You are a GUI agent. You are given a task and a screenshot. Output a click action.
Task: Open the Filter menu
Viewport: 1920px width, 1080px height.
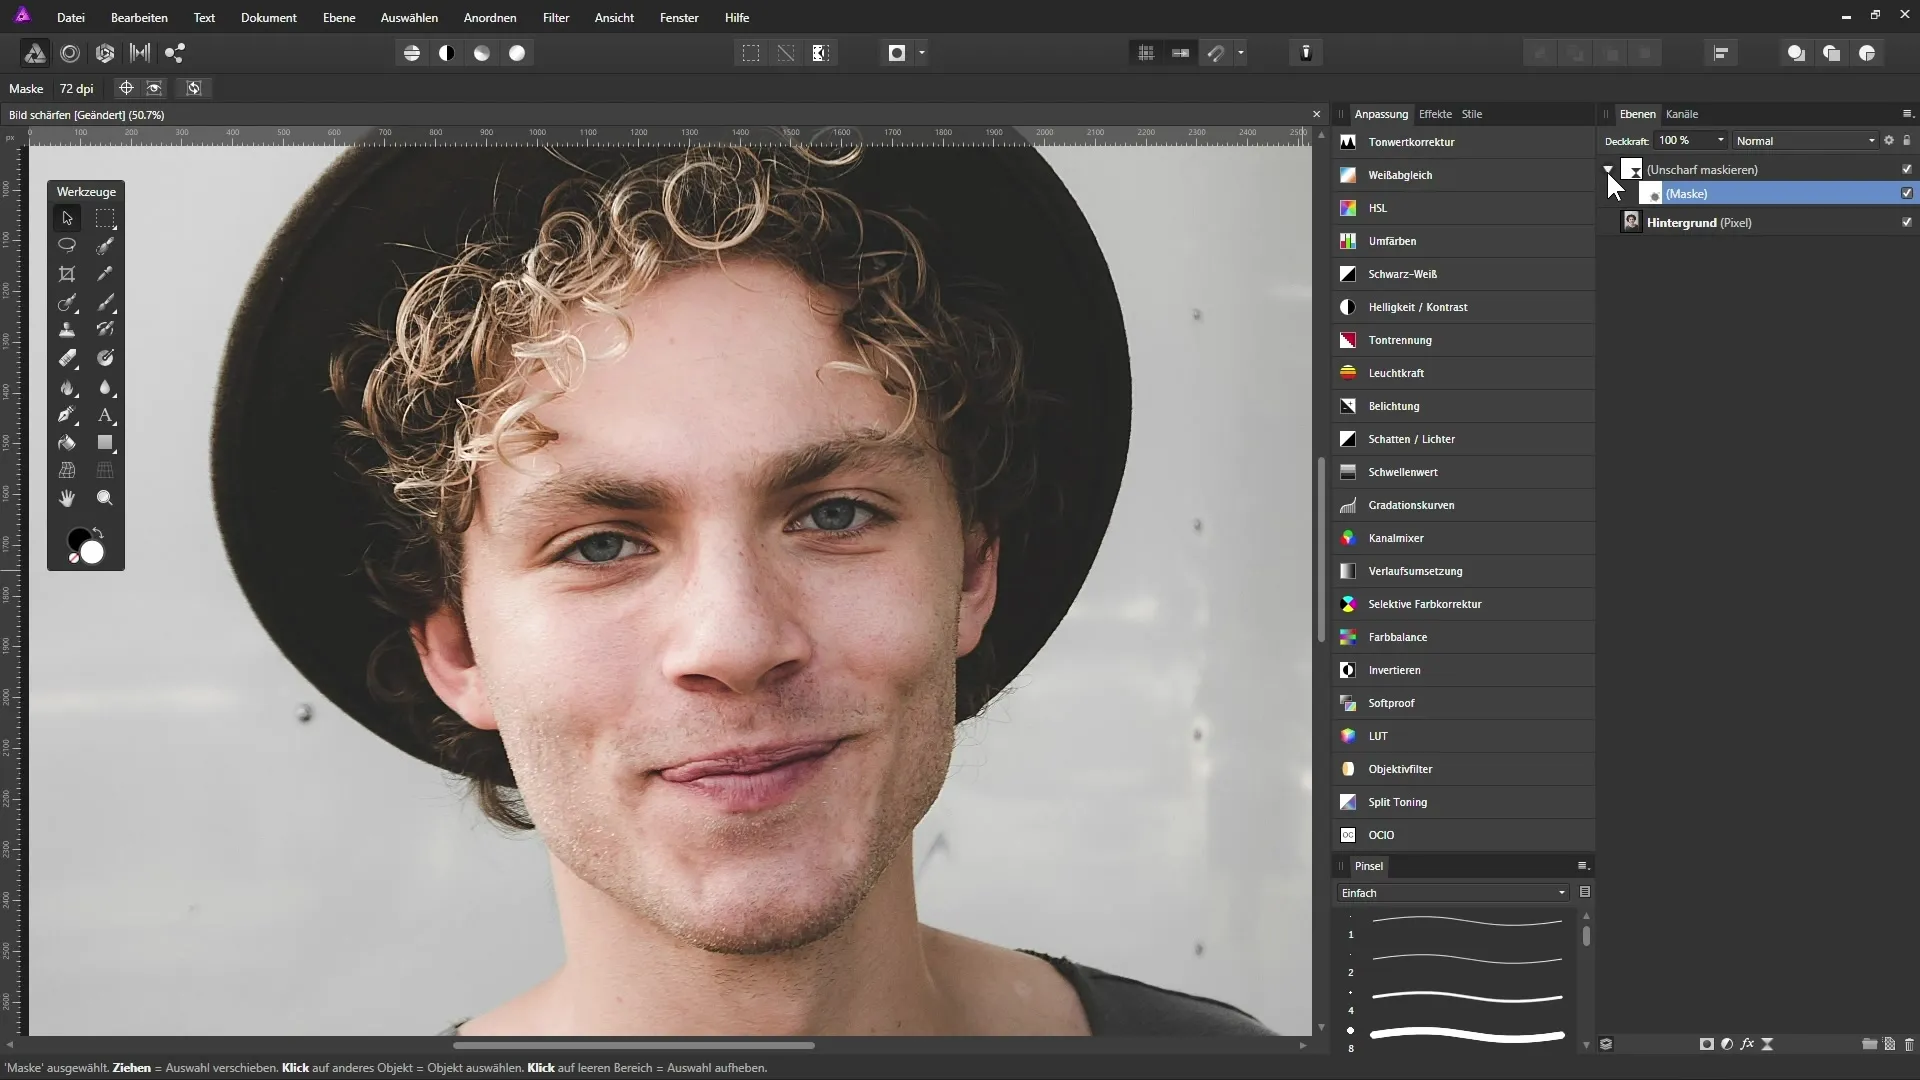[556, 18]
